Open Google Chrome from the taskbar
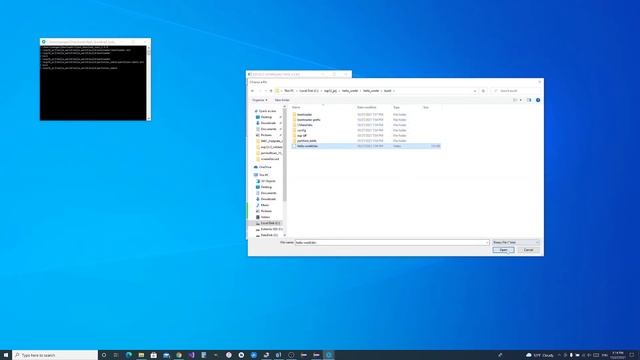 tap(179, 355)
